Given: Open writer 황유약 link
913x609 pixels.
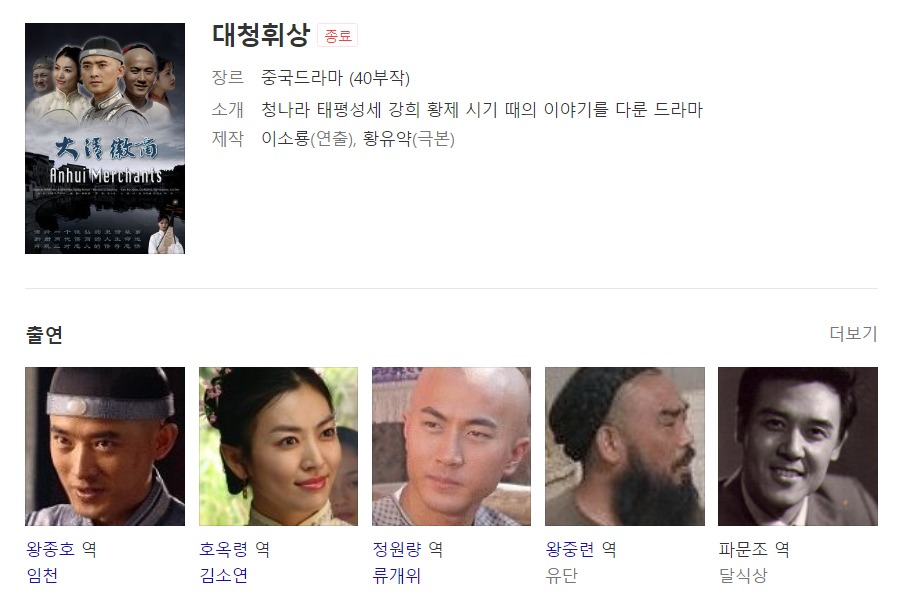Looking at the screenshot, I should [387, 139].
